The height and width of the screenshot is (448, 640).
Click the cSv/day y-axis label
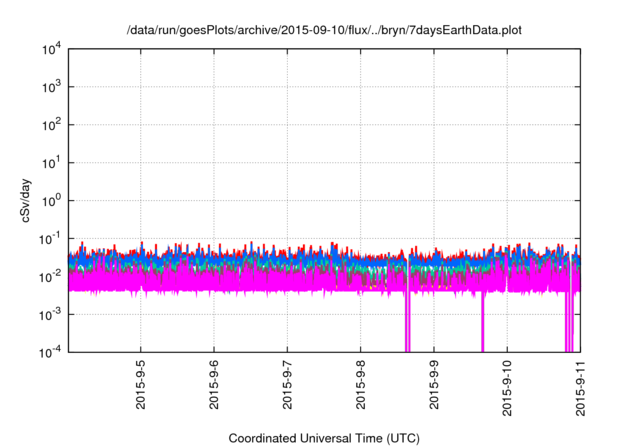click(26, 200)
